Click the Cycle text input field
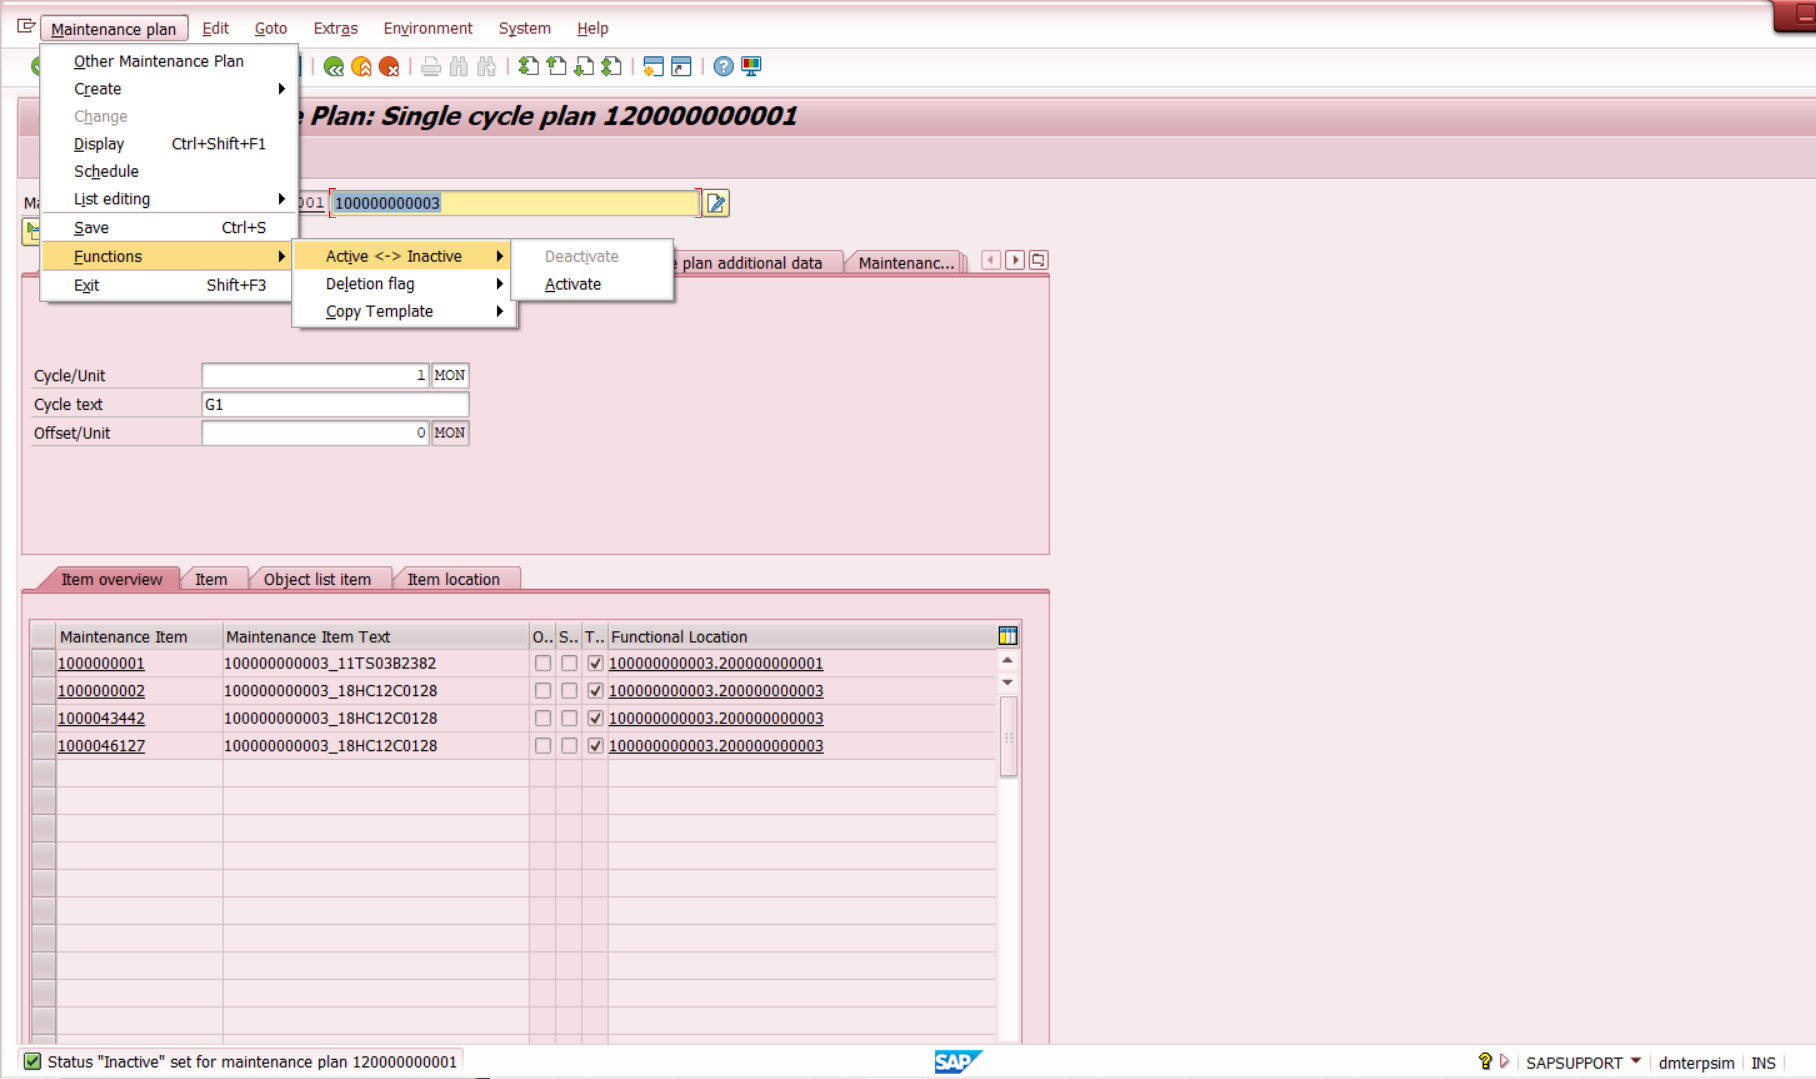The image size is (1816, 1079). pos(335,404)
